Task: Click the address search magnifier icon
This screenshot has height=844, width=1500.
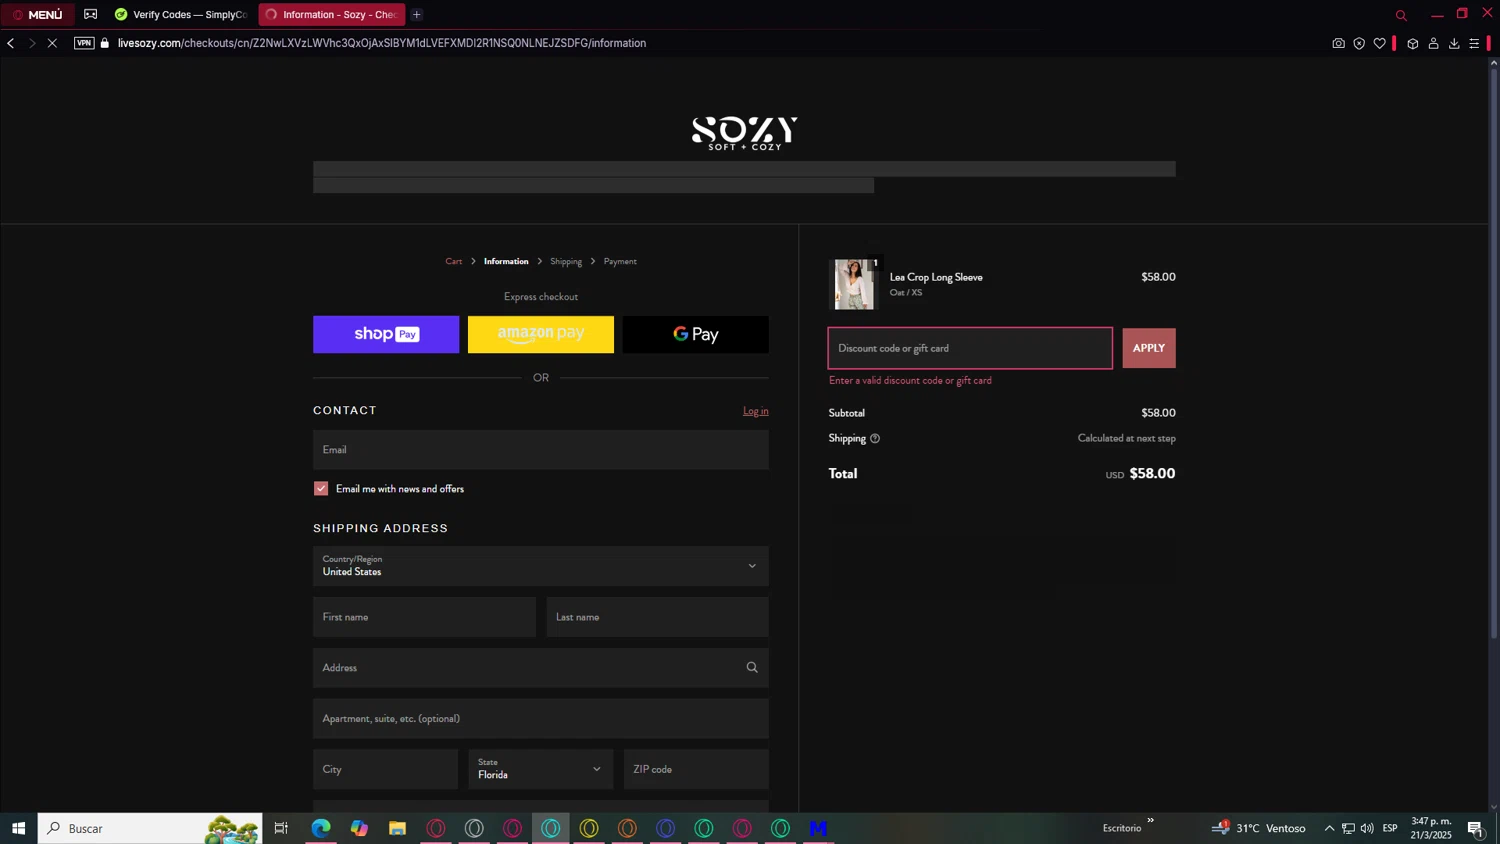Action: 752,668
